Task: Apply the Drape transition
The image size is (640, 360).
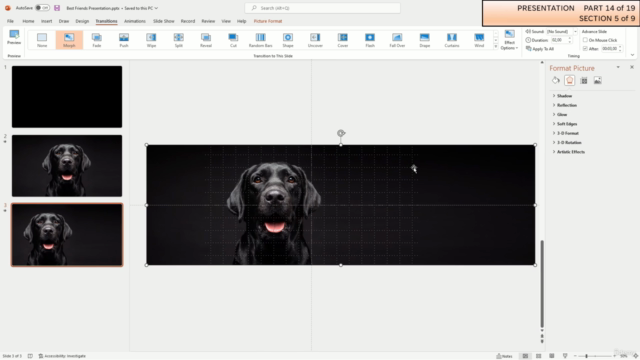Action: 424,40
